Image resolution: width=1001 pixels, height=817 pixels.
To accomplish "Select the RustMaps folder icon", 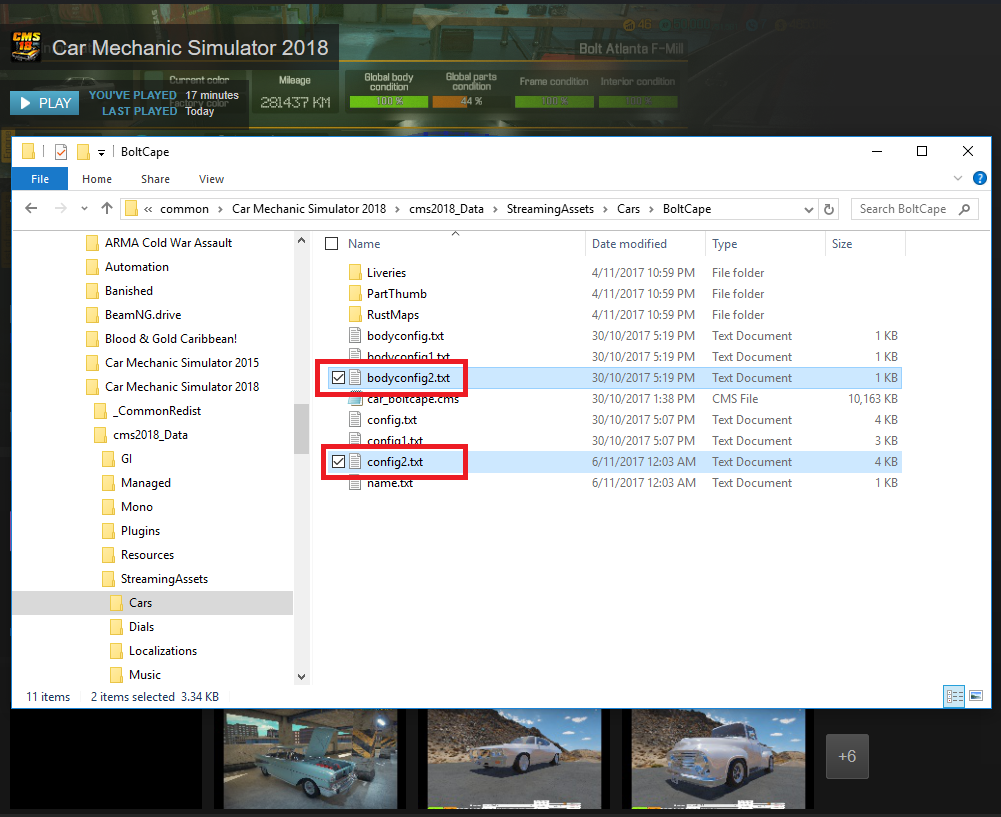I will (356, 315).
